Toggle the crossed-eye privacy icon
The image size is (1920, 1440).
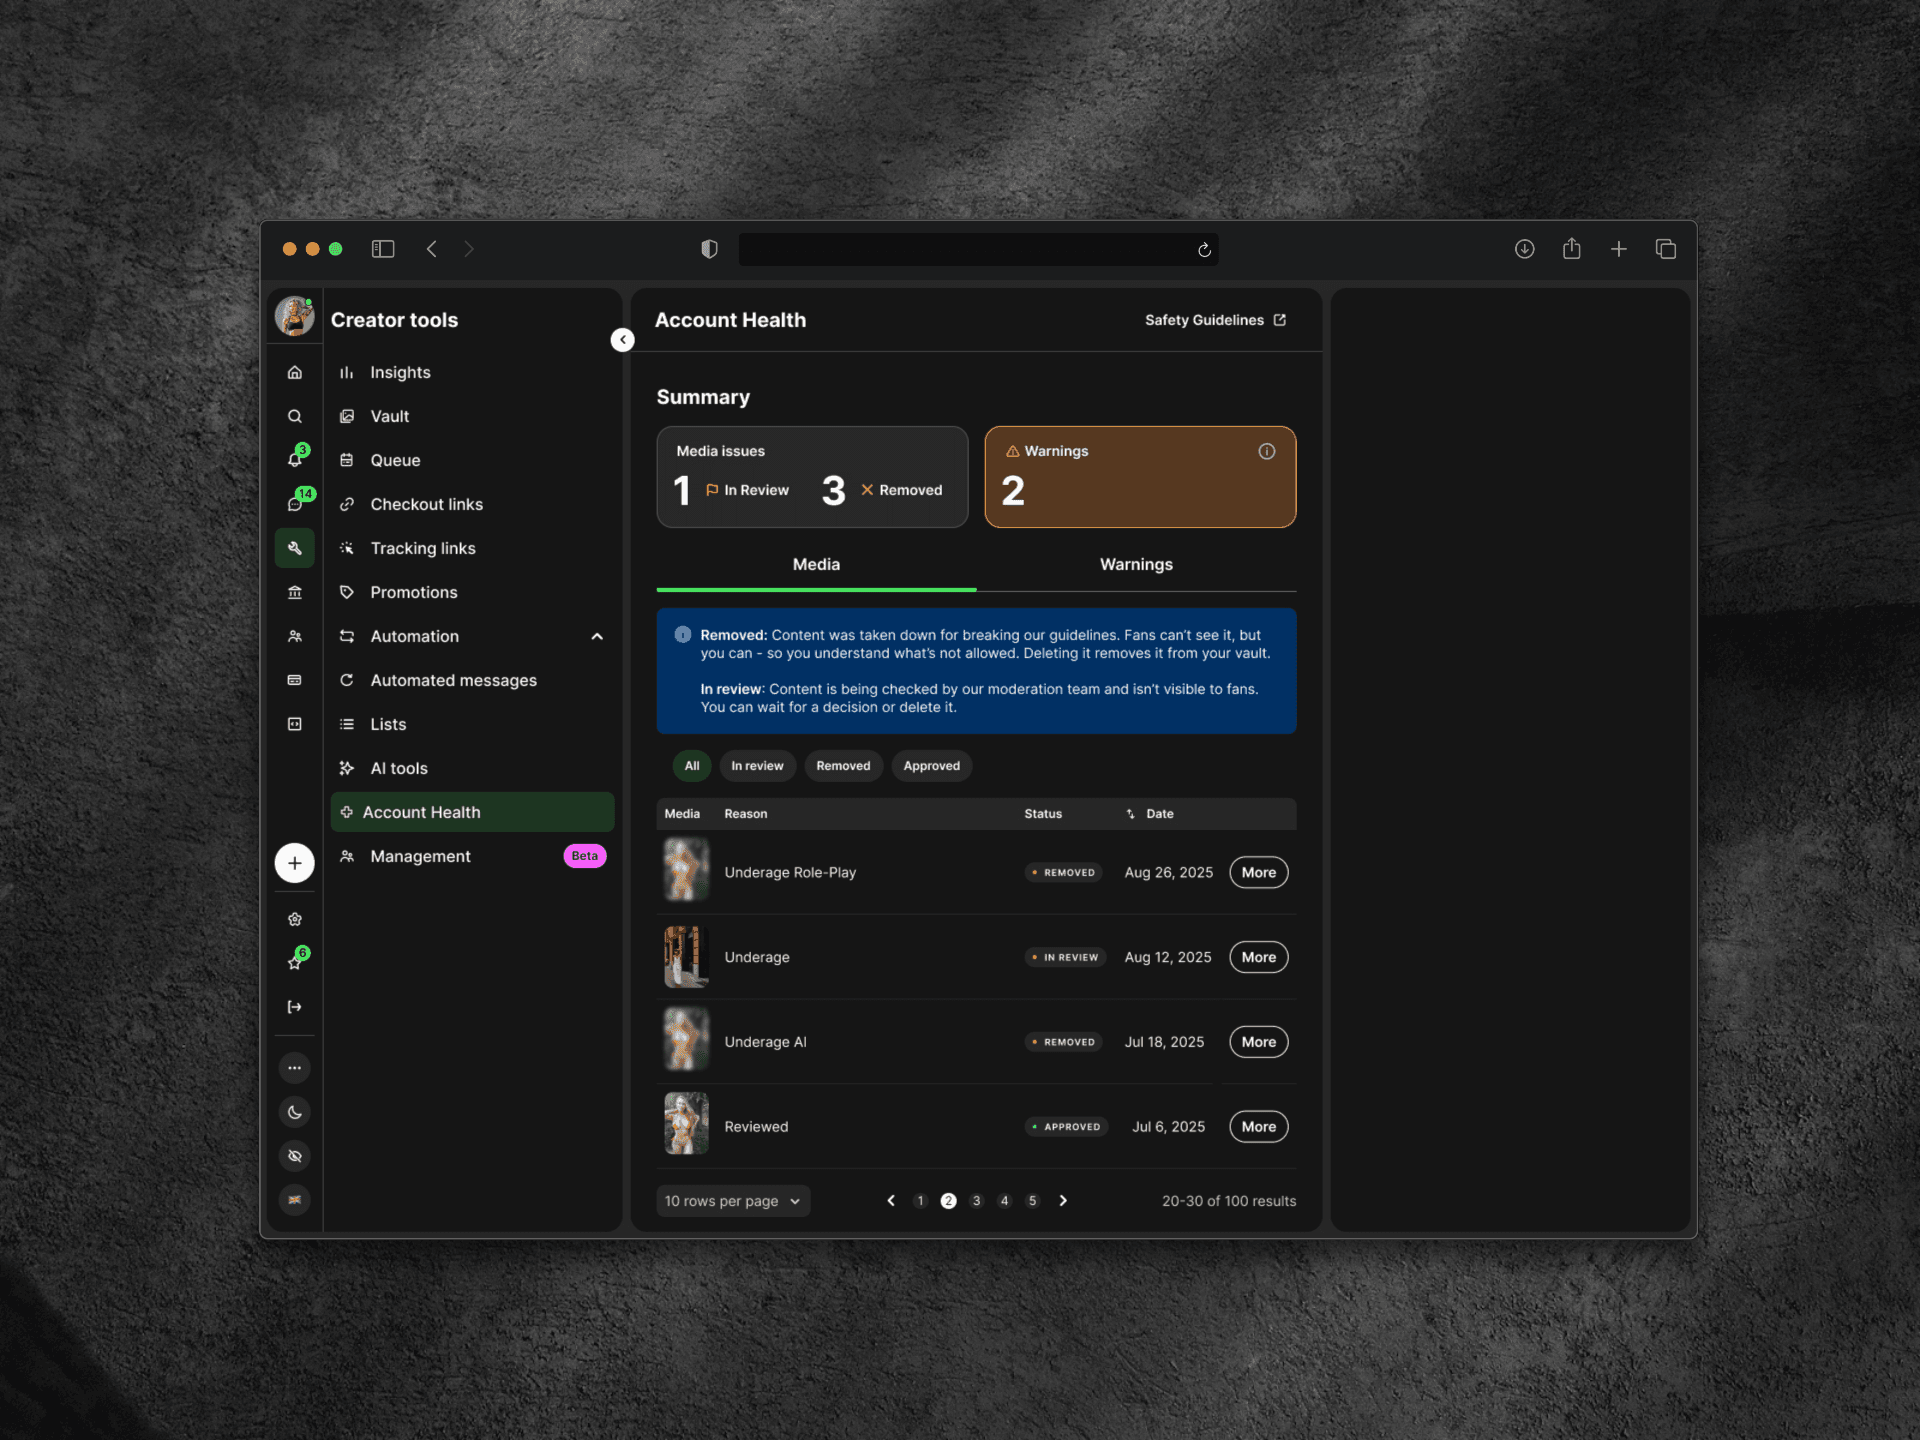[x=294, y=1156]
